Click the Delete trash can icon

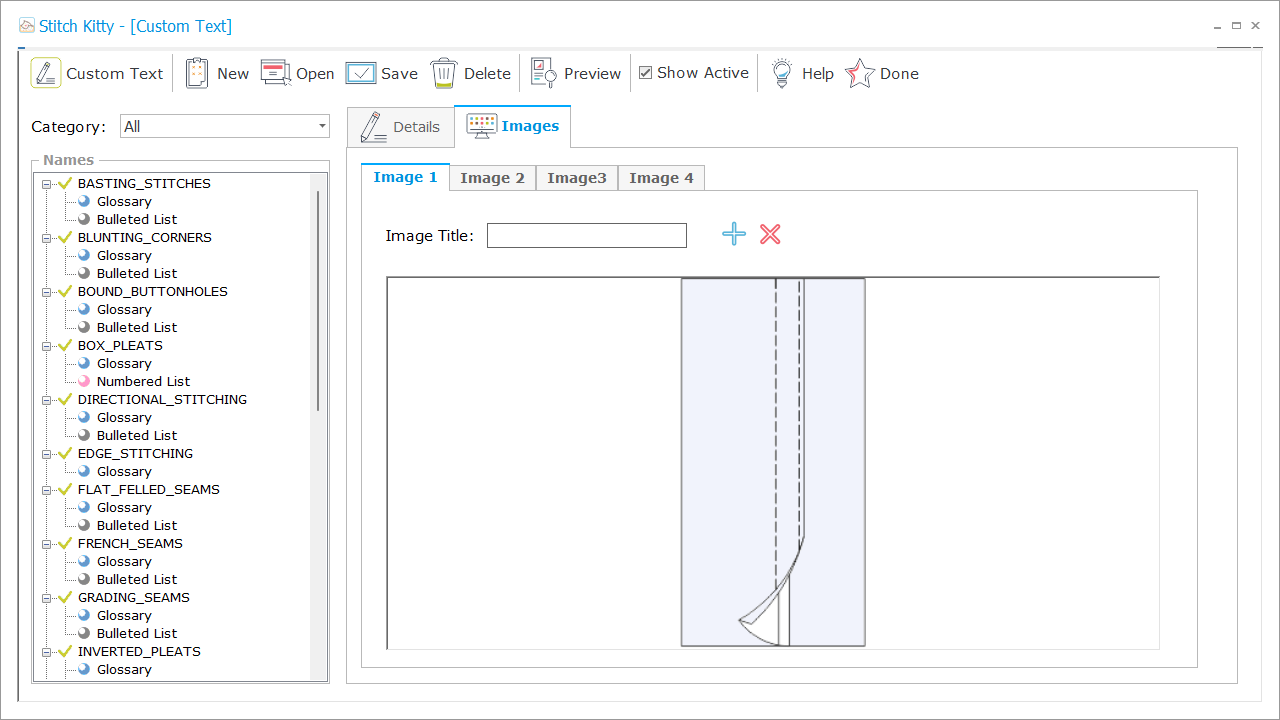click(444, 73)
